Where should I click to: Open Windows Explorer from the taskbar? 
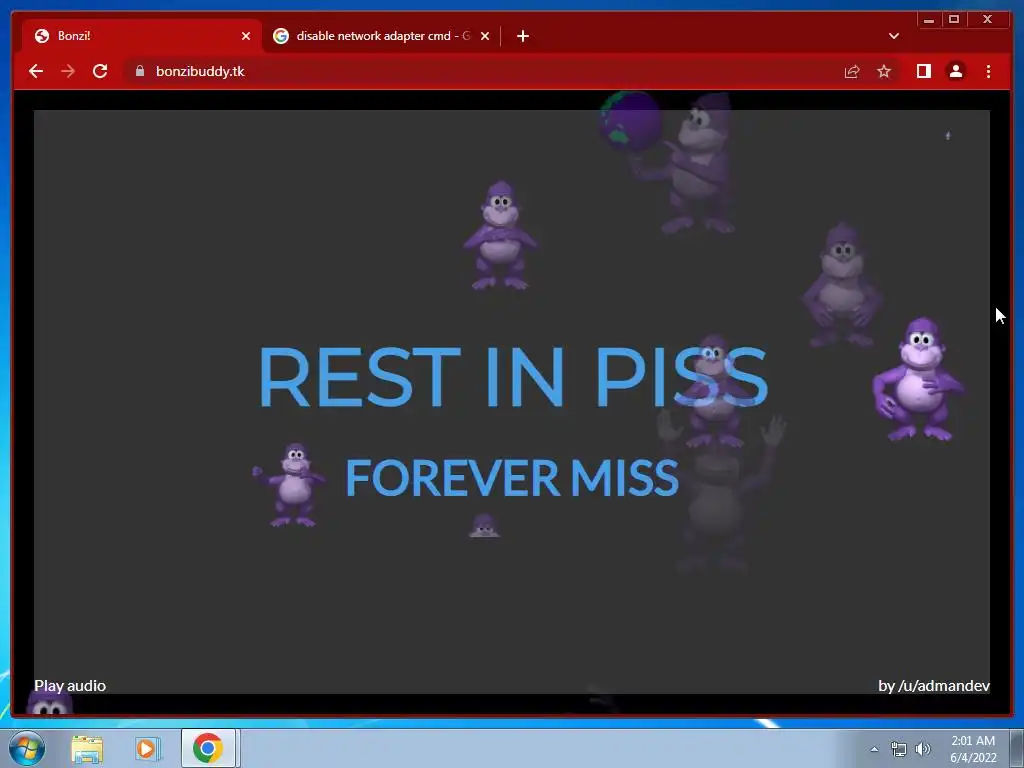[87, 748]
